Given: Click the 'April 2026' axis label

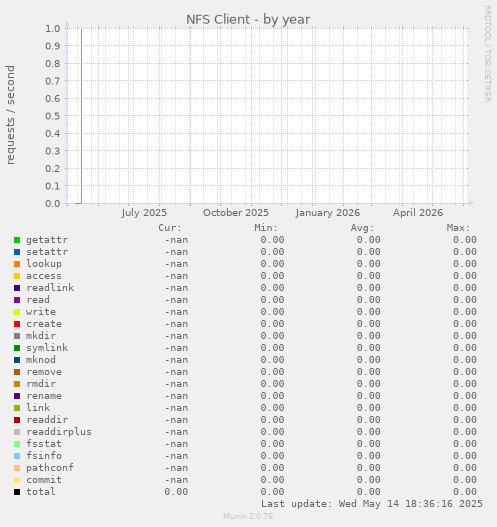Looking at the screenshot, I should coord(418,213).
